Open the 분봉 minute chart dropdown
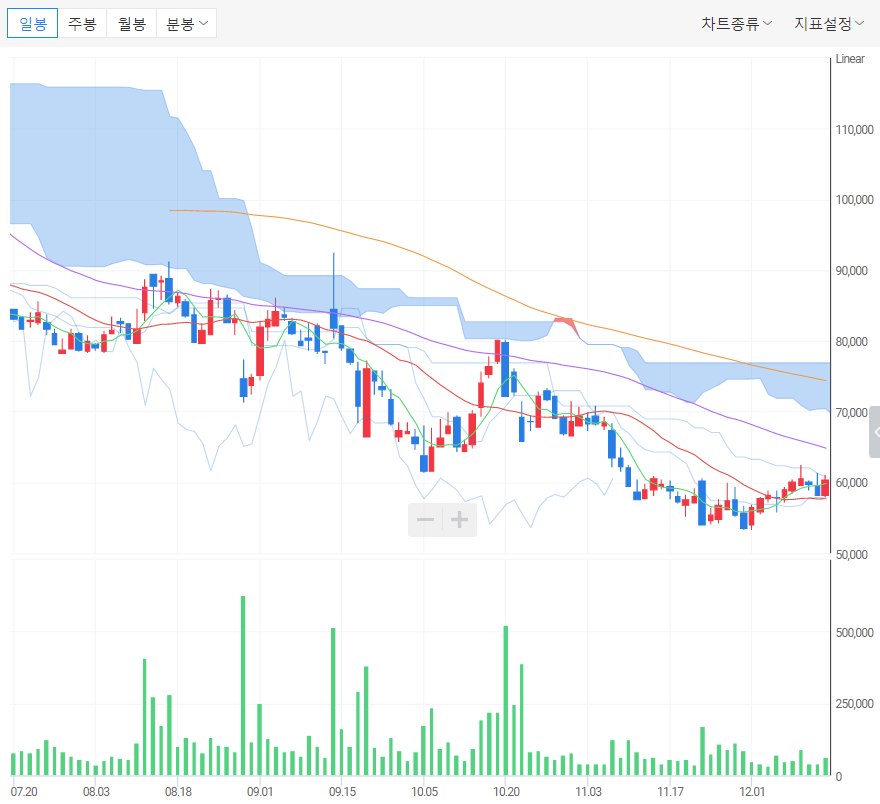880x804 pixels. click(186, 24)
